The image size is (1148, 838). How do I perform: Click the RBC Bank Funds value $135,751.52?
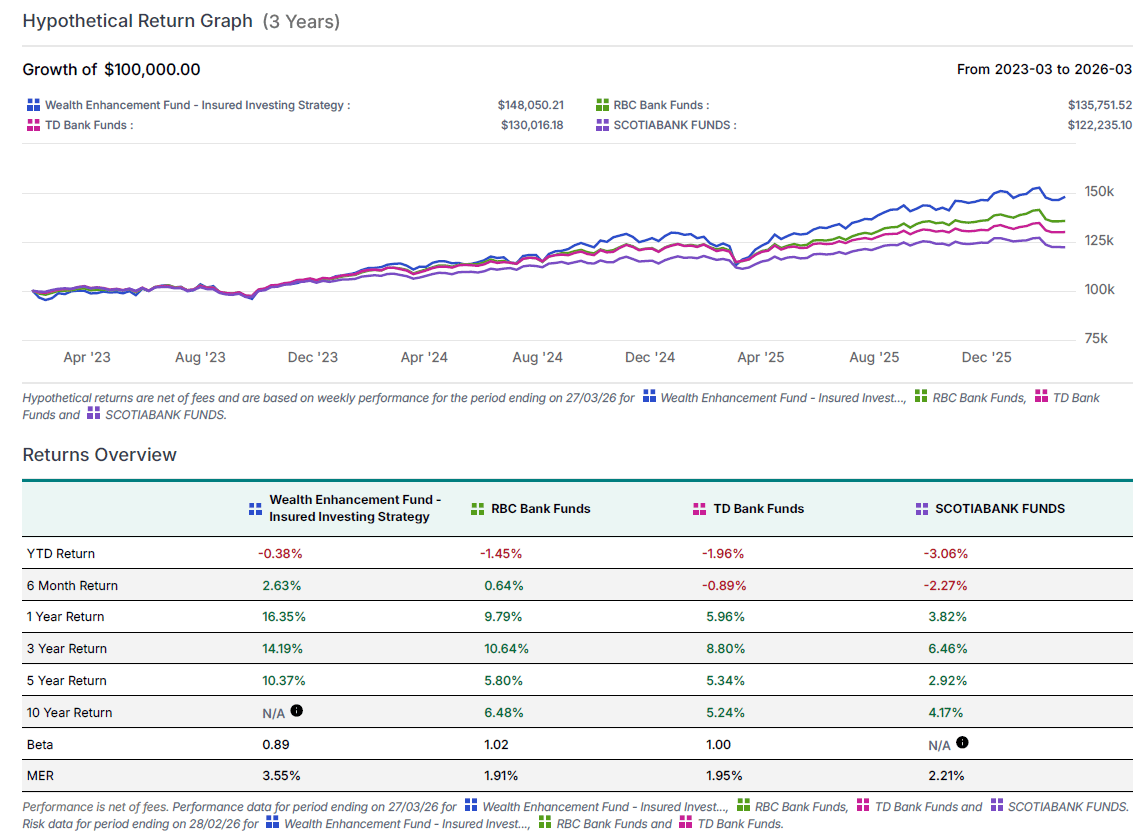tap(1099, 105)
